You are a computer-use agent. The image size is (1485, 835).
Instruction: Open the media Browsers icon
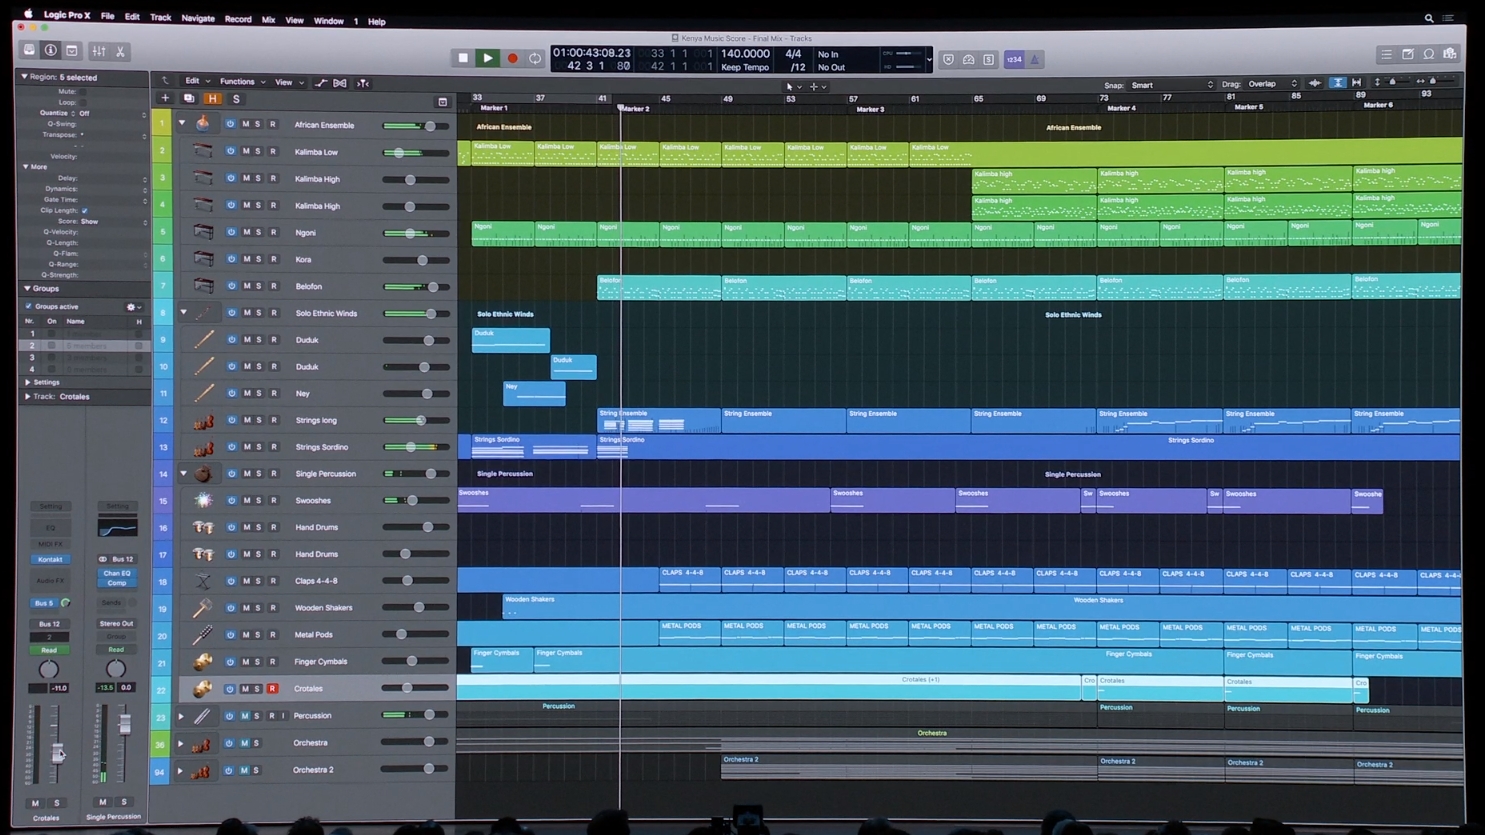(1450, 54)
